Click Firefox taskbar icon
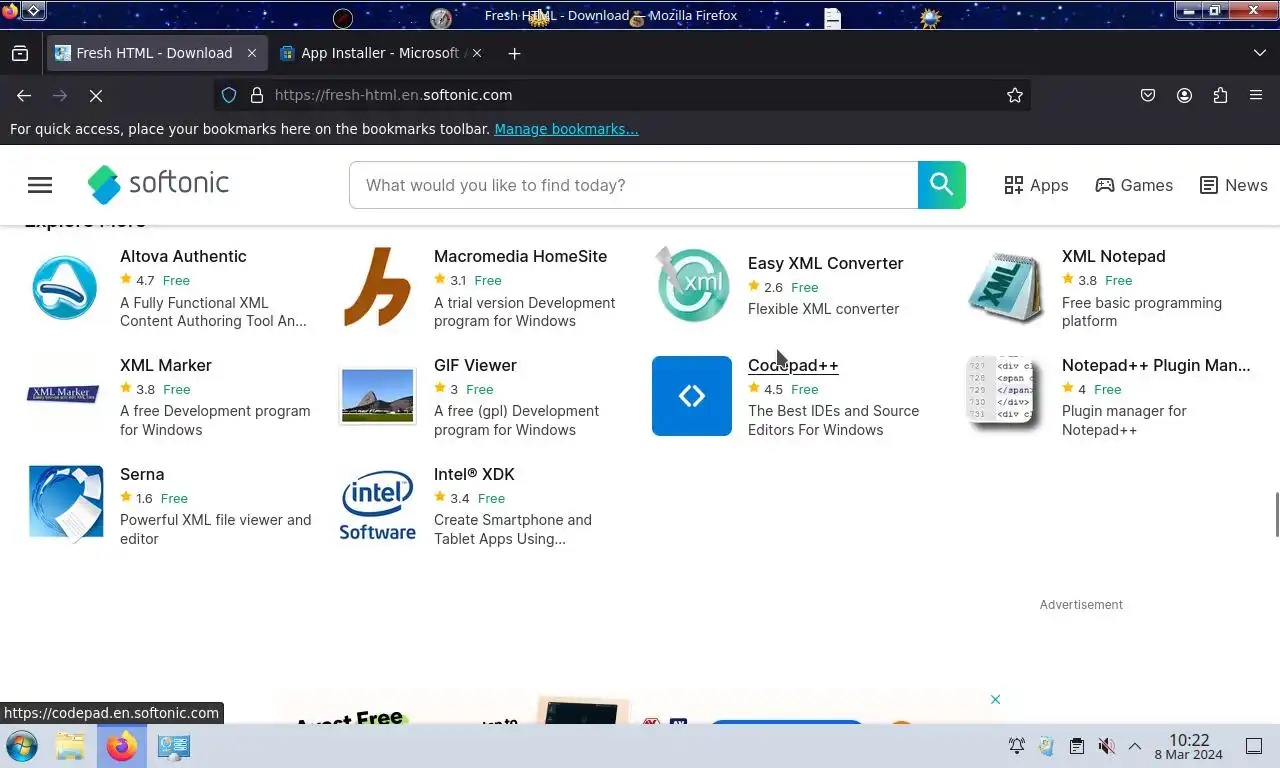The image size is (1280, 768). 121,746
